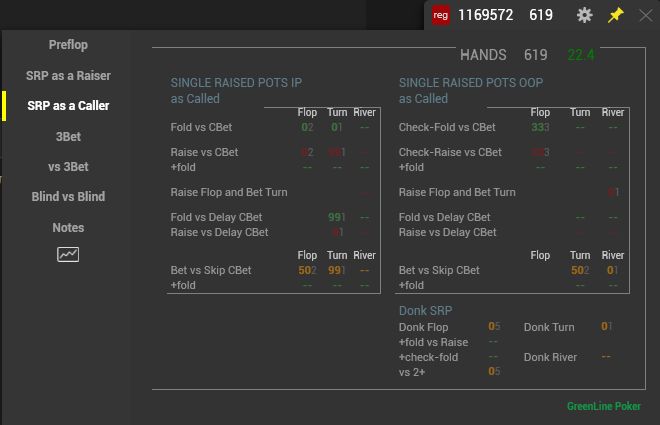
Task: Open the Notes tab
Action: pos(68,228)
